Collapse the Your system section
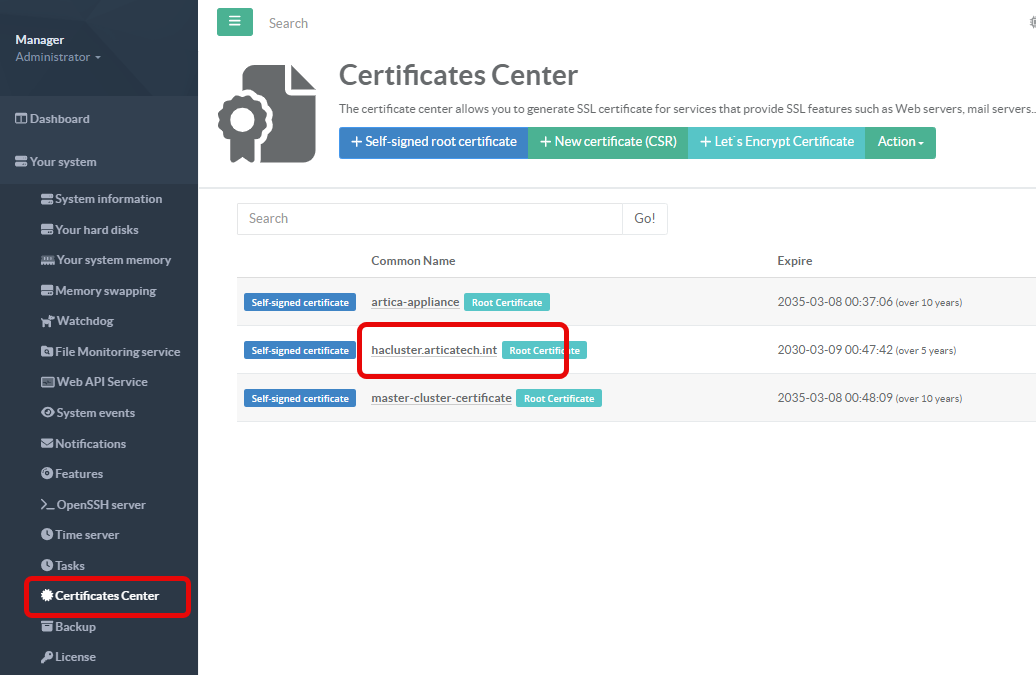 pos(63,162)
